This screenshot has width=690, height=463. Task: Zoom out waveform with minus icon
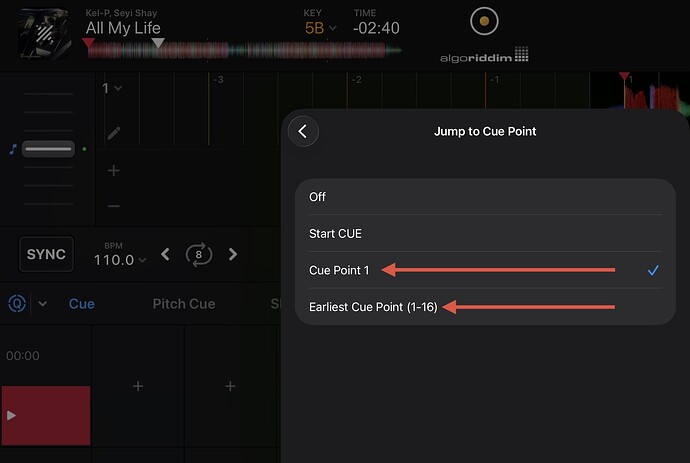pos(114,206)
